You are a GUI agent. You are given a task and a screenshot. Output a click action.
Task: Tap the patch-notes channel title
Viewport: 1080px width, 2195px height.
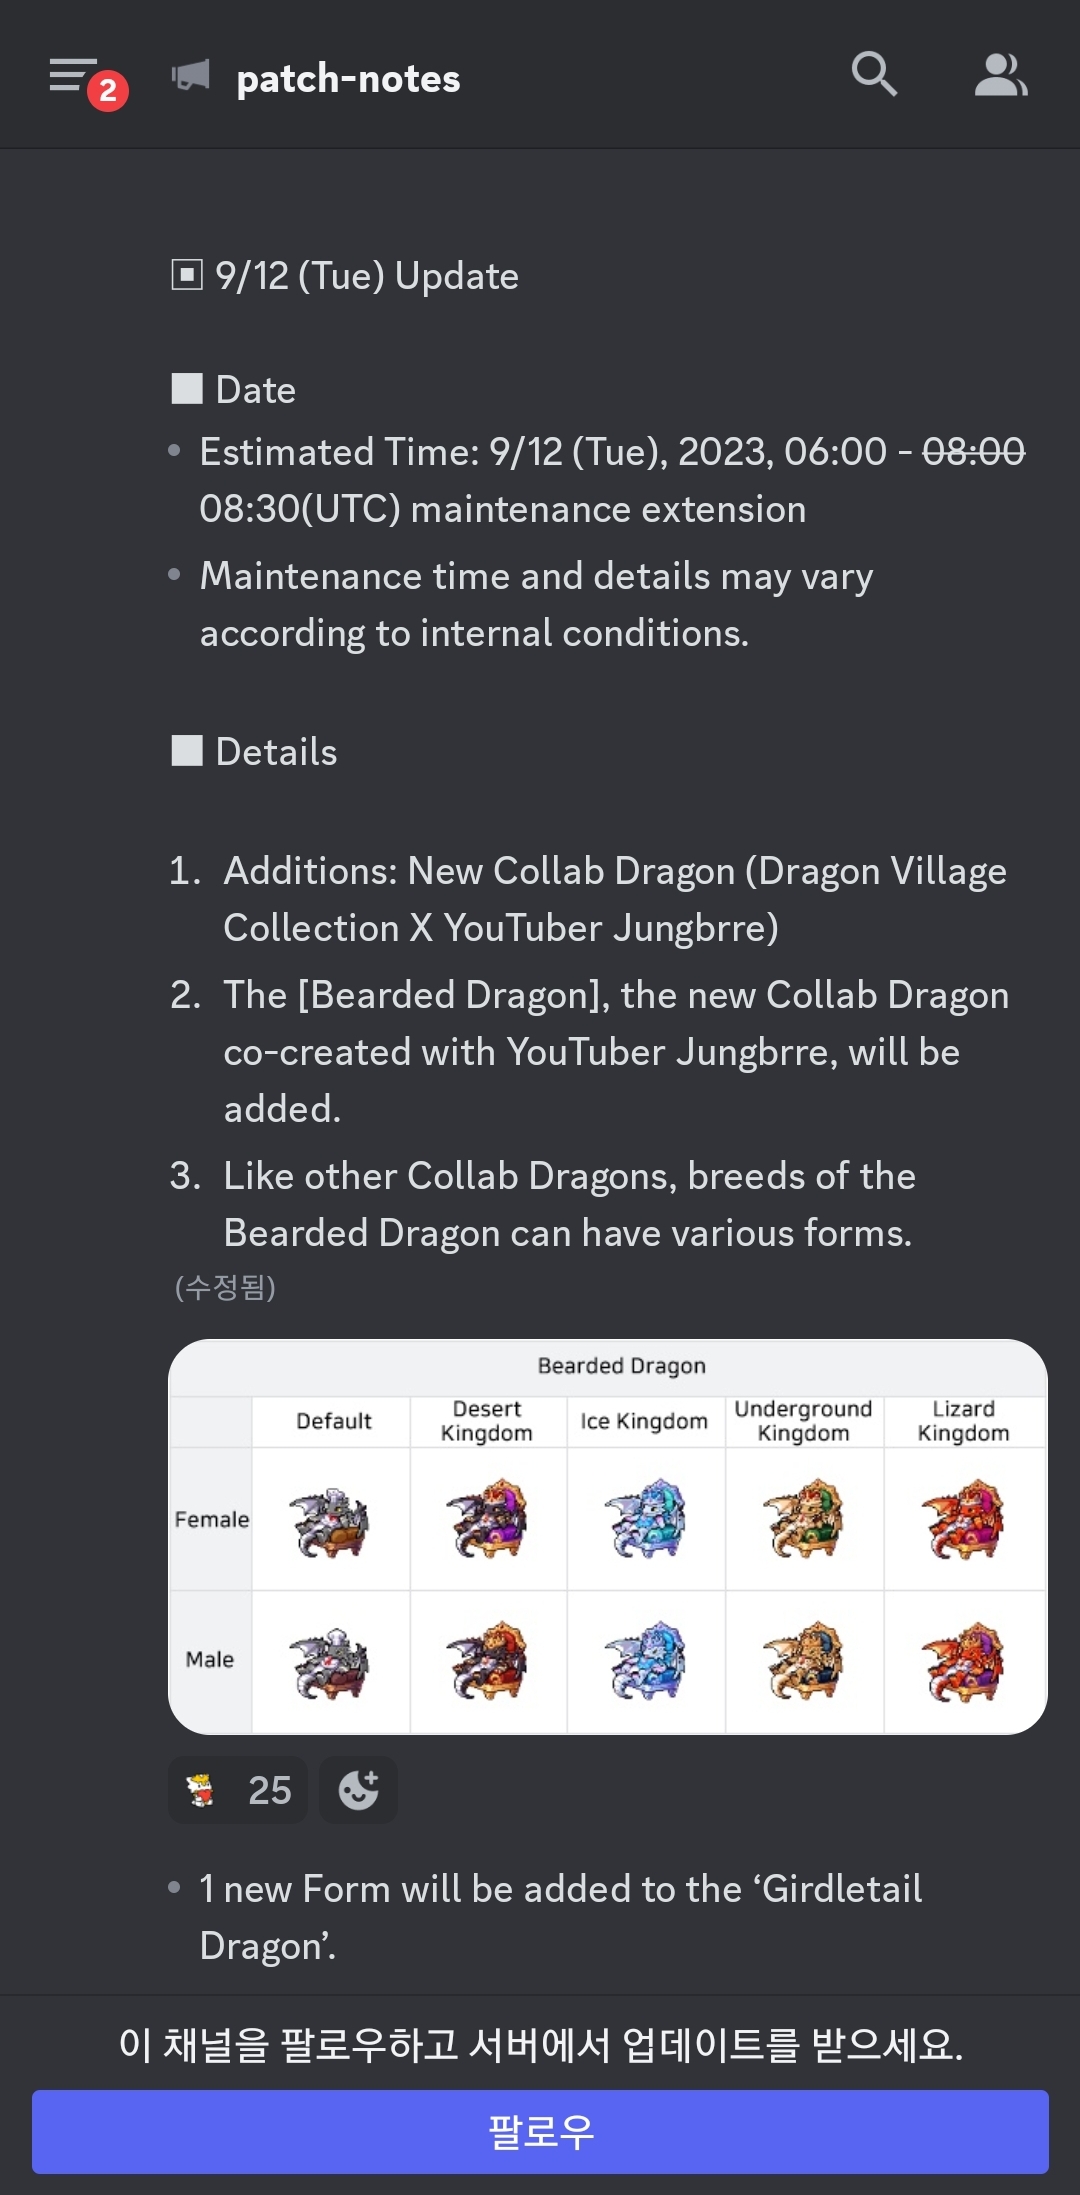point(348,79)
